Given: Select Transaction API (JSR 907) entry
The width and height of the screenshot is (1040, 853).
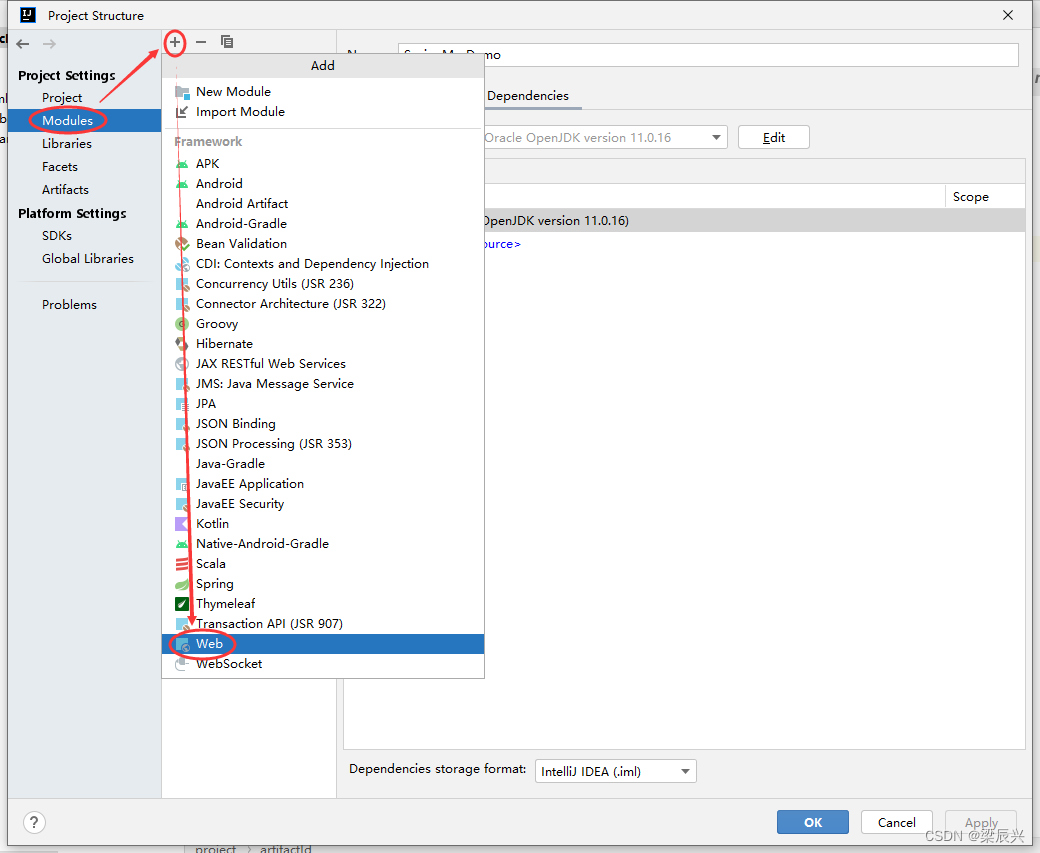Looking at the screenshot, I should pyautogui.click(x=323, y=624).
